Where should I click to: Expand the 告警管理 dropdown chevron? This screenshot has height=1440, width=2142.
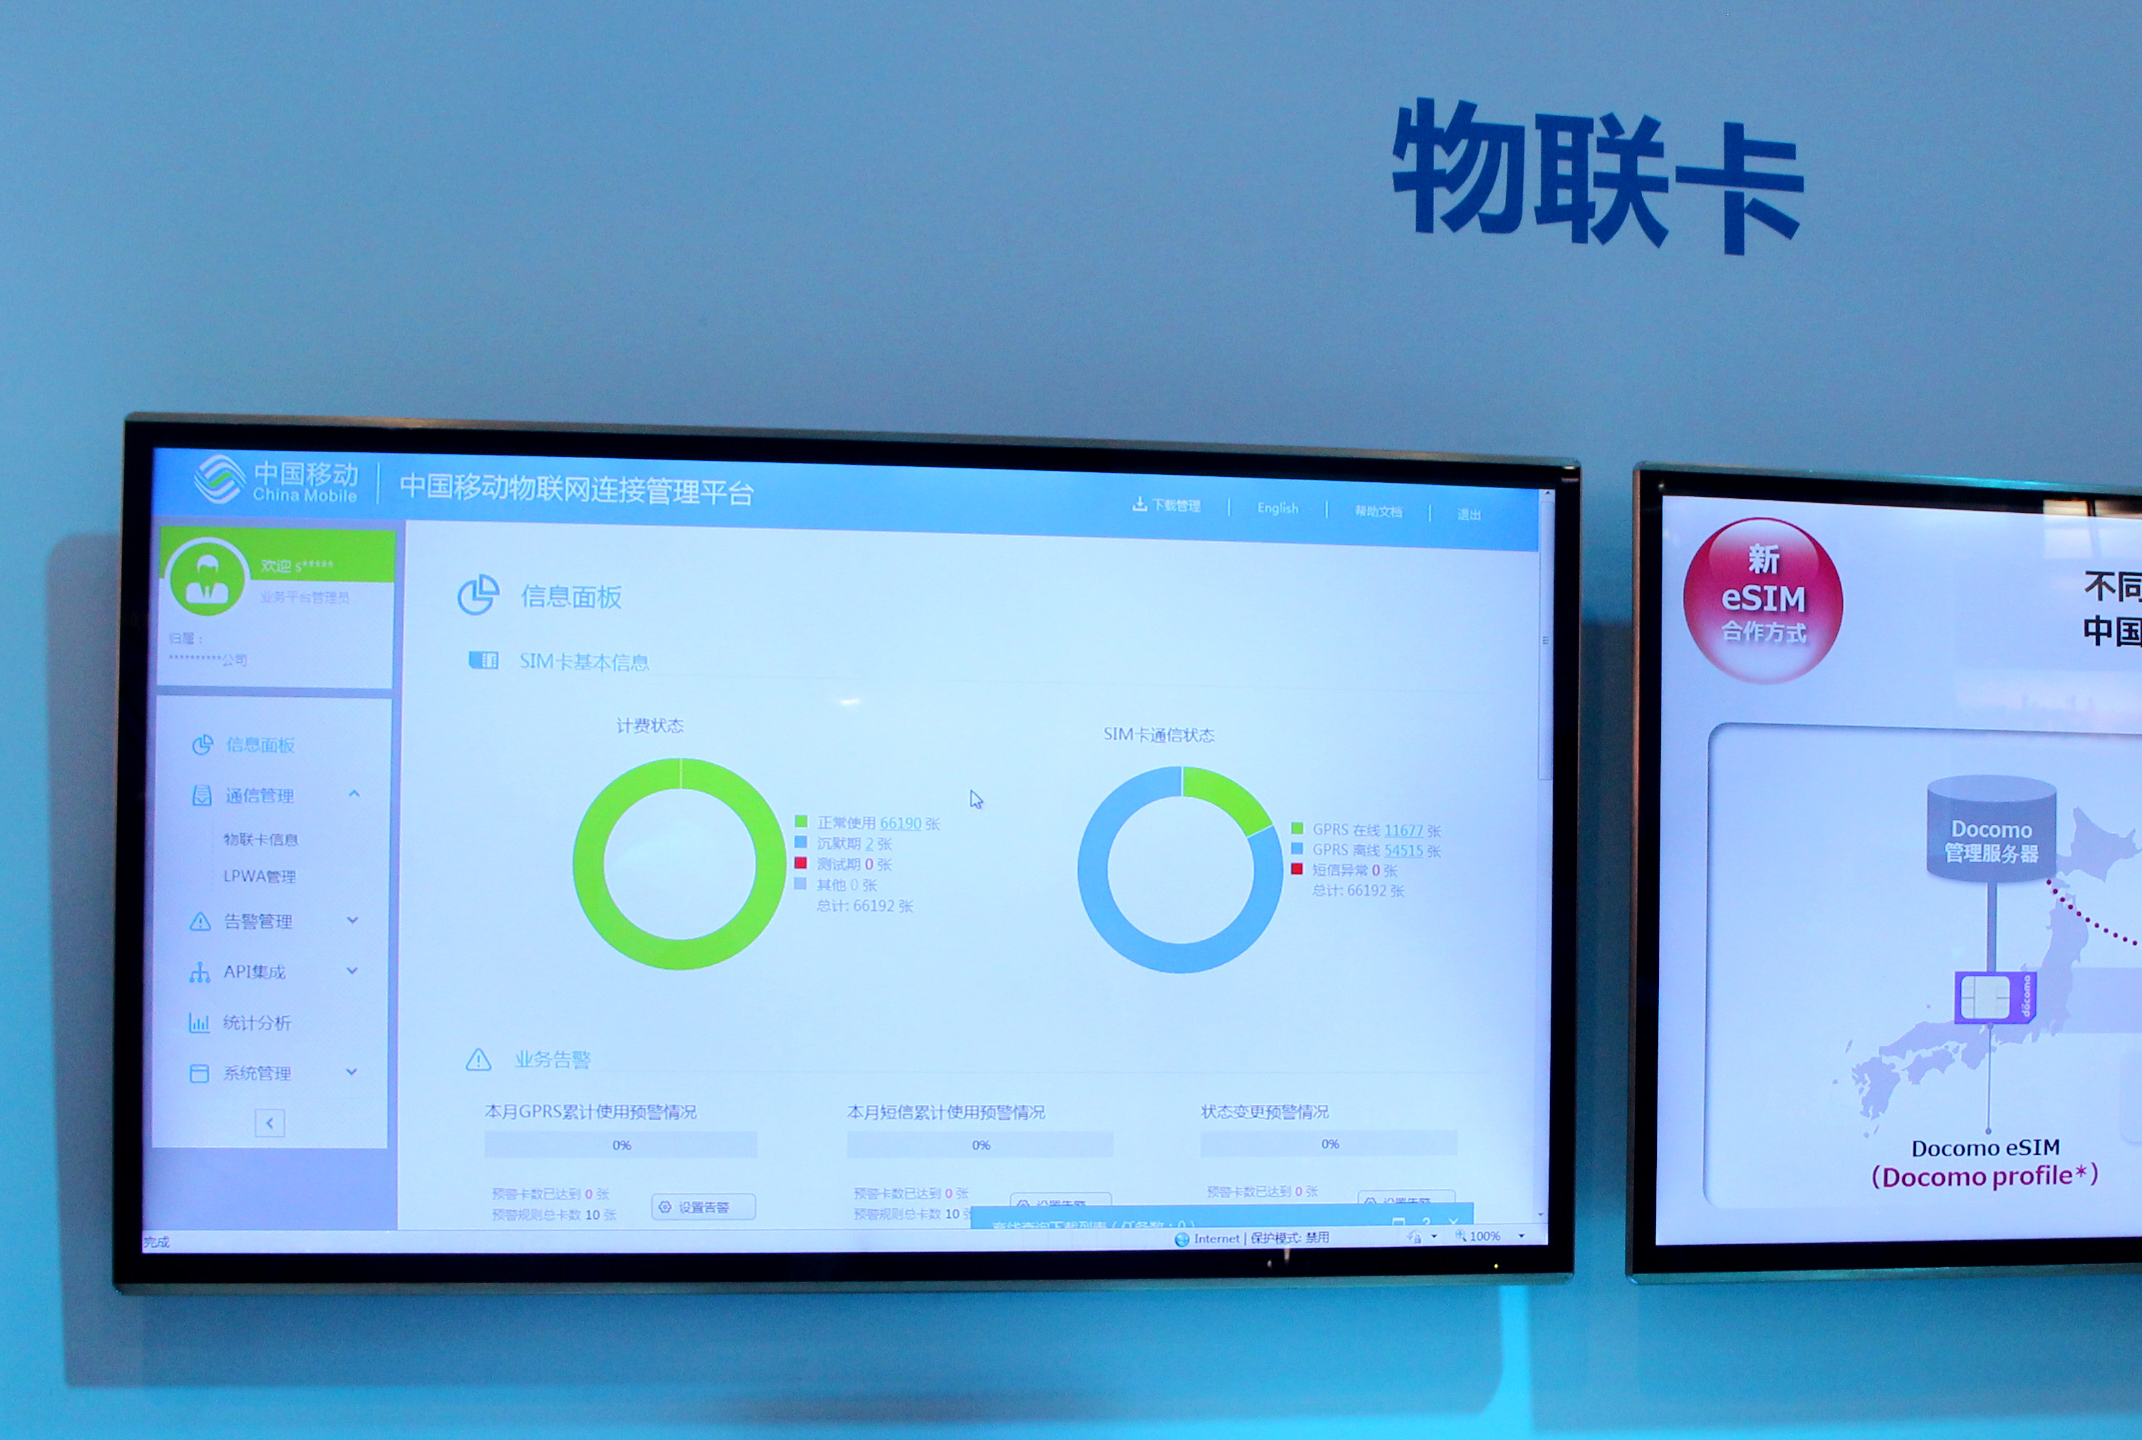pos(366,926)
